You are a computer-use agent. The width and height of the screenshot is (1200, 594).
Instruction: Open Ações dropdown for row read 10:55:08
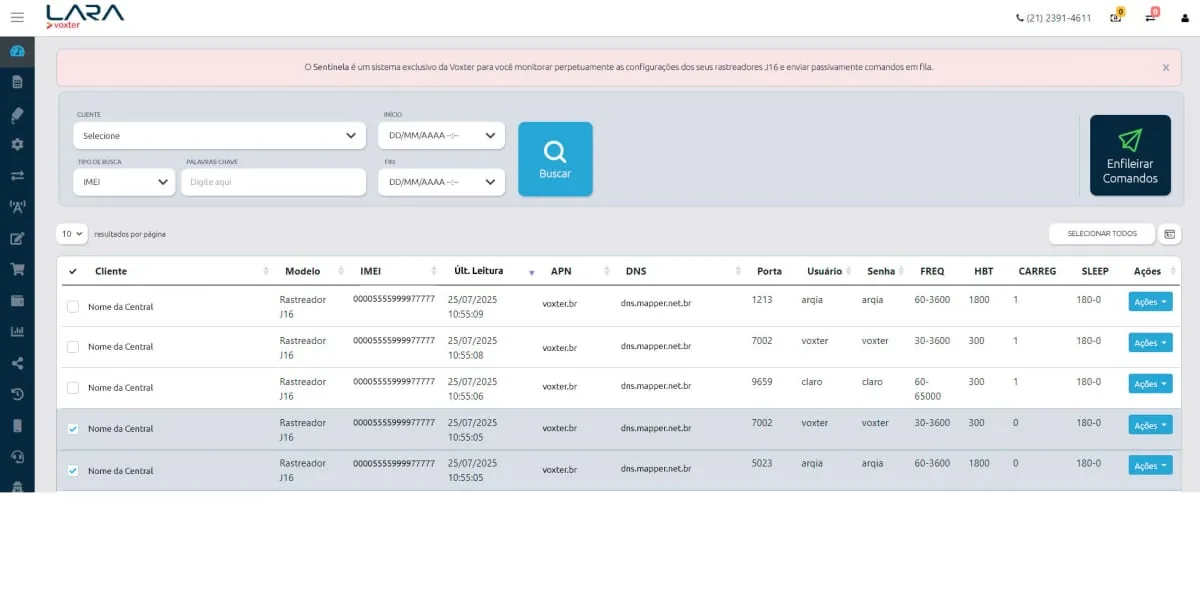[1150, 343]
